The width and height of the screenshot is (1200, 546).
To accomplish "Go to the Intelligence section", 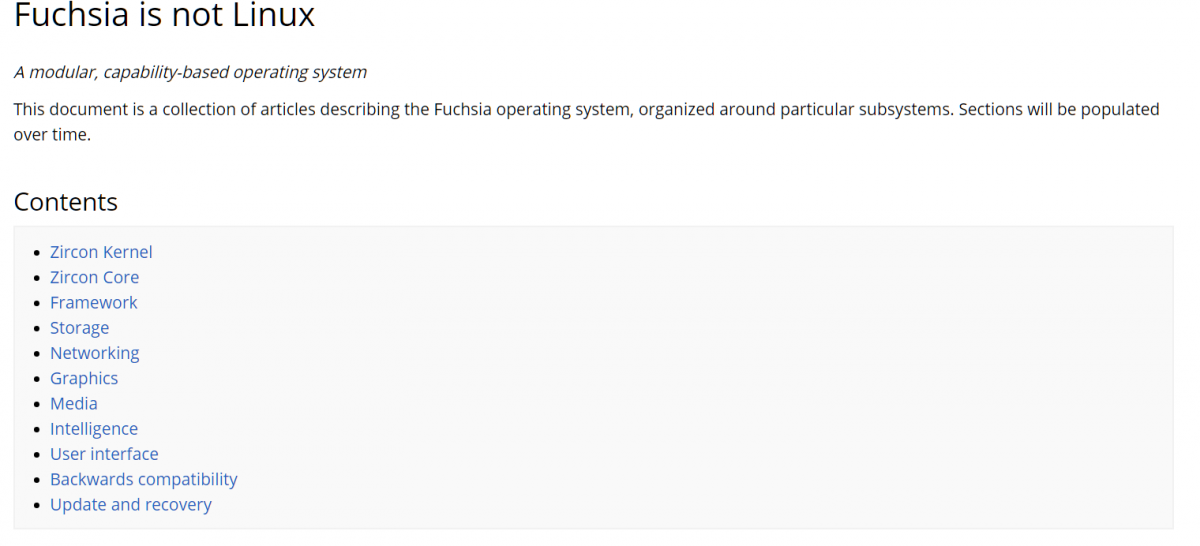I will [94, 428].
